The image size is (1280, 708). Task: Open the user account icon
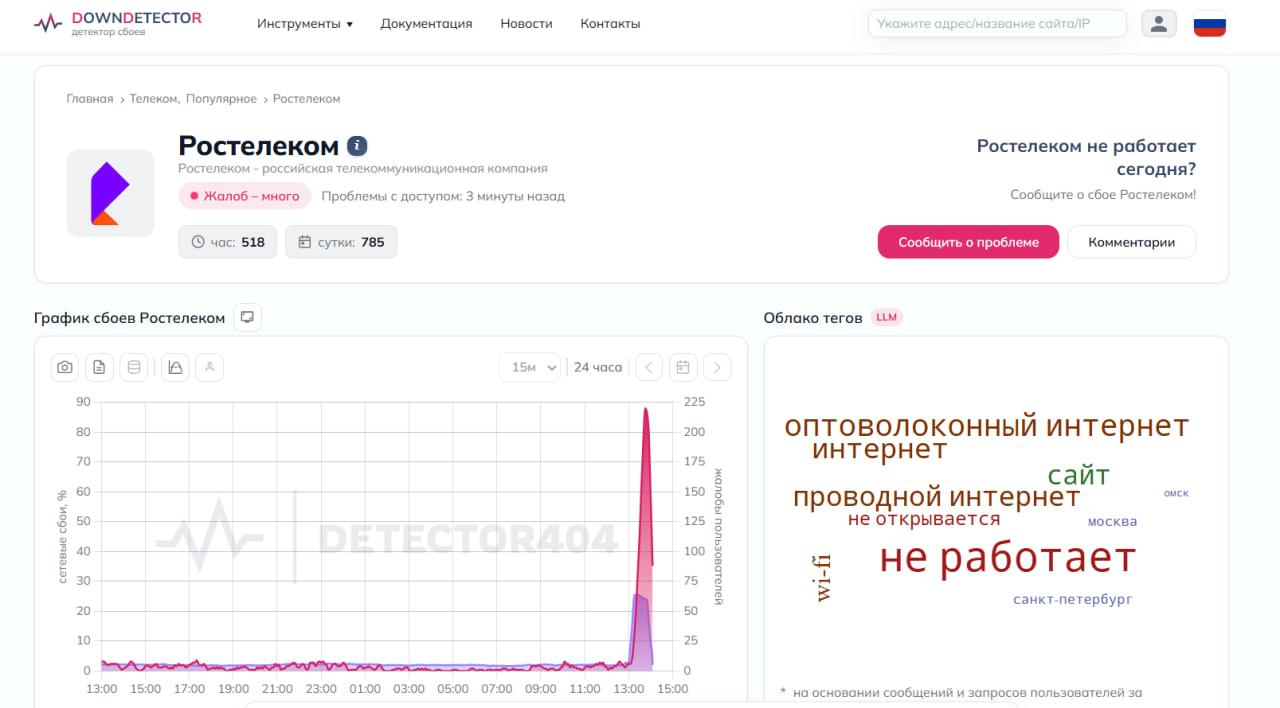(x=1159, y=24)
